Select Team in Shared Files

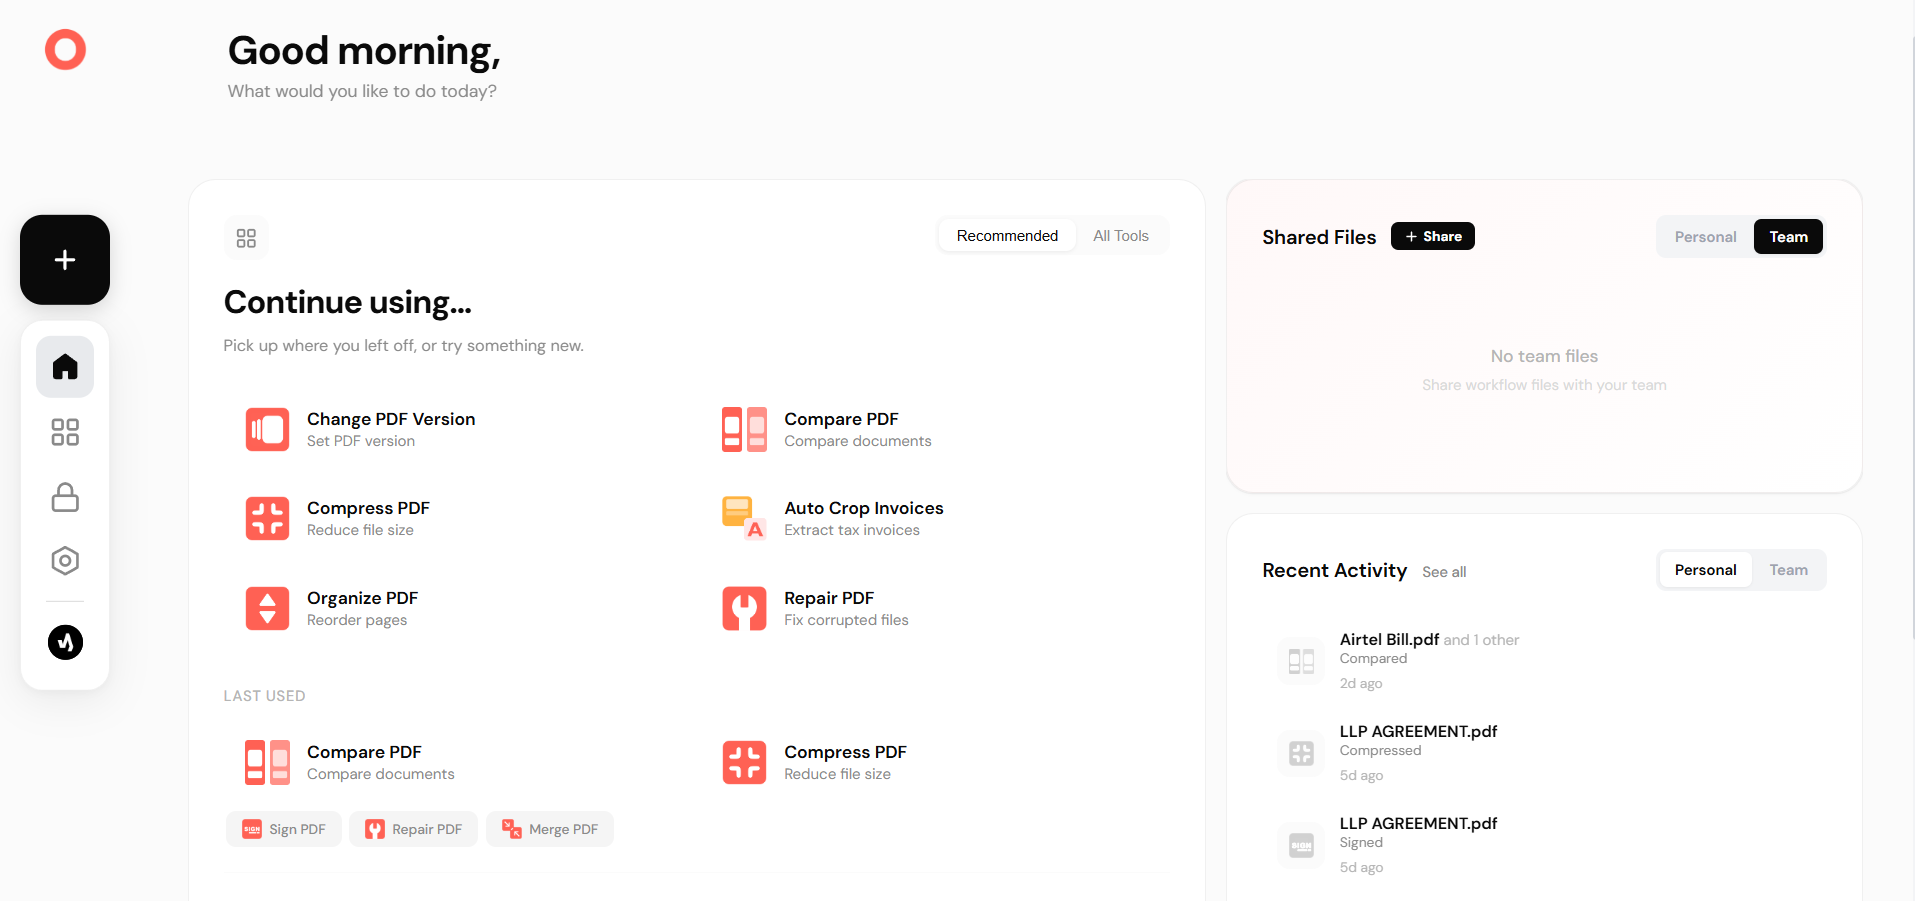[1788, 237]
